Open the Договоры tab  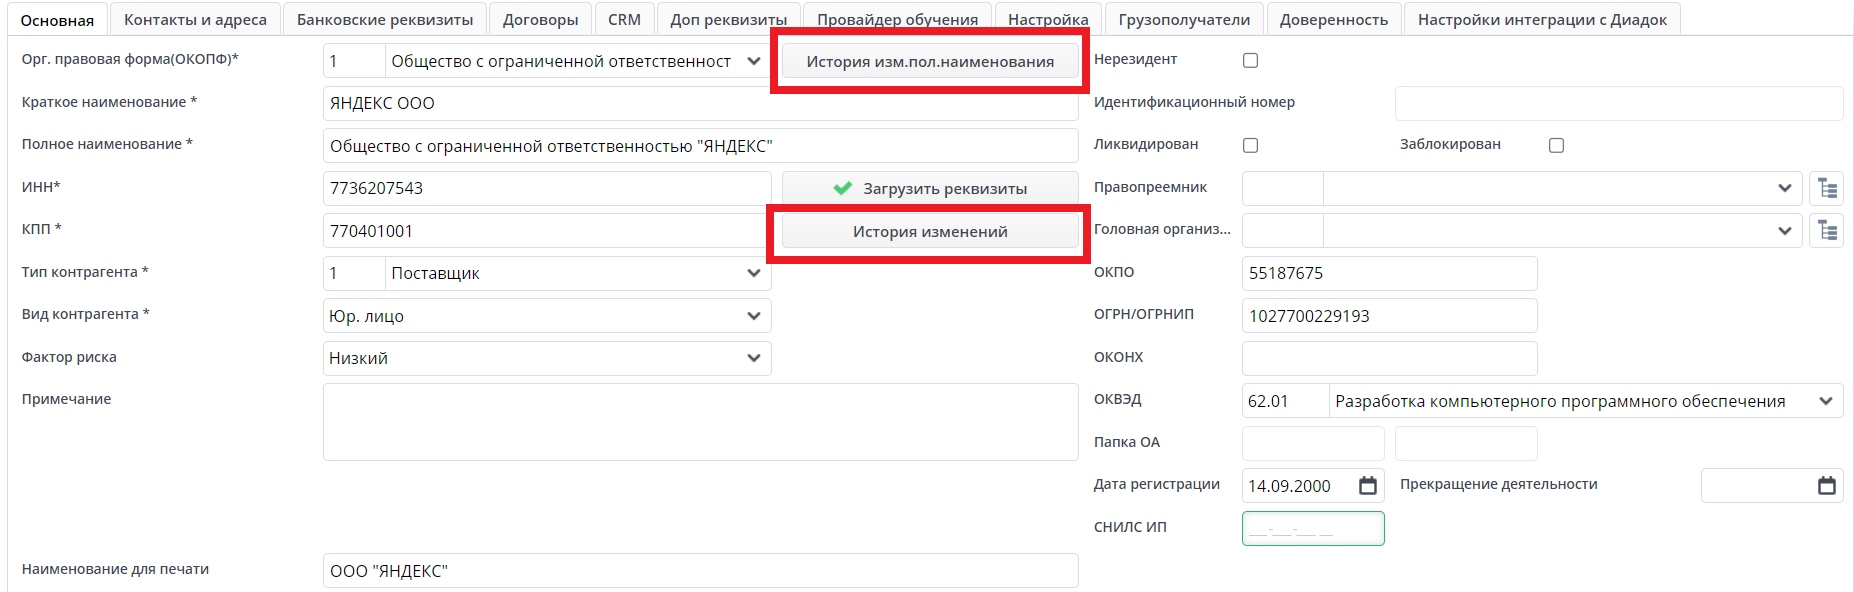(x=540, y=20)
